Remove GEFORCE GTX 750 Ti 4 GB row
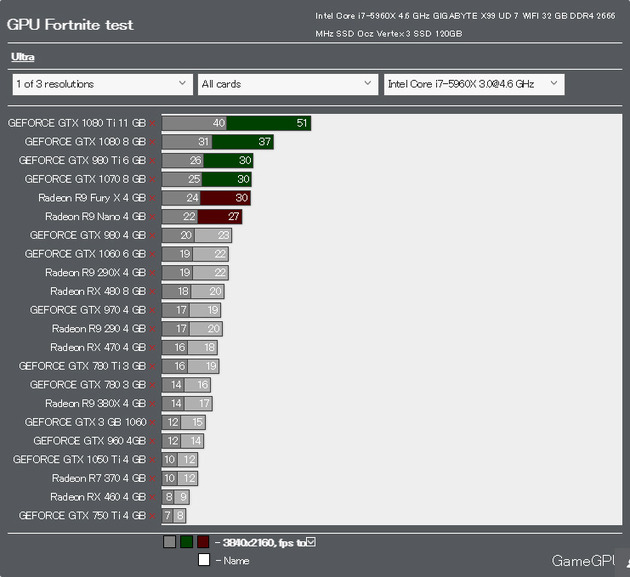Viewport: 630px width, 577px height. [x=153, y=516]
